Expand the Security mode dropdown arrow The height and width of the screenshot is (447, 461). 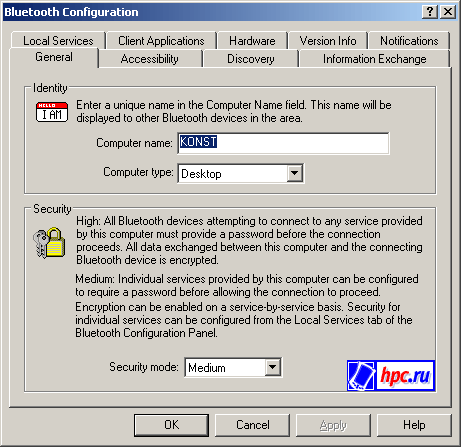pos(273,367)
